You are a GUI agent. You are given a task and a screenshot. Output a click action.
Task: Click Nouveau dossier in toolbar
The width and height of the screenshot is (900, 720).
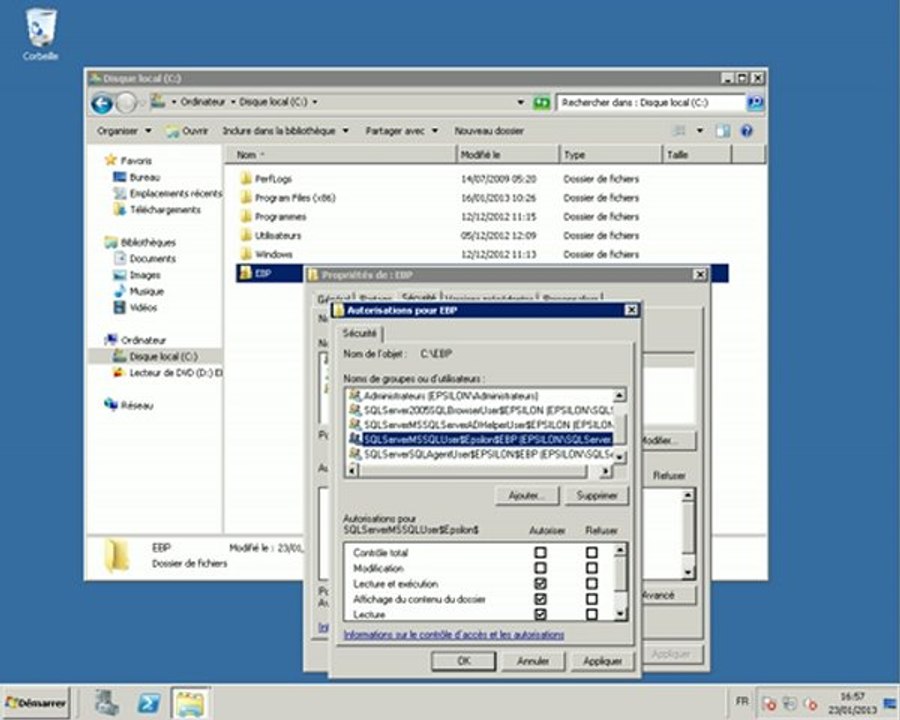[x=489, y=131]
